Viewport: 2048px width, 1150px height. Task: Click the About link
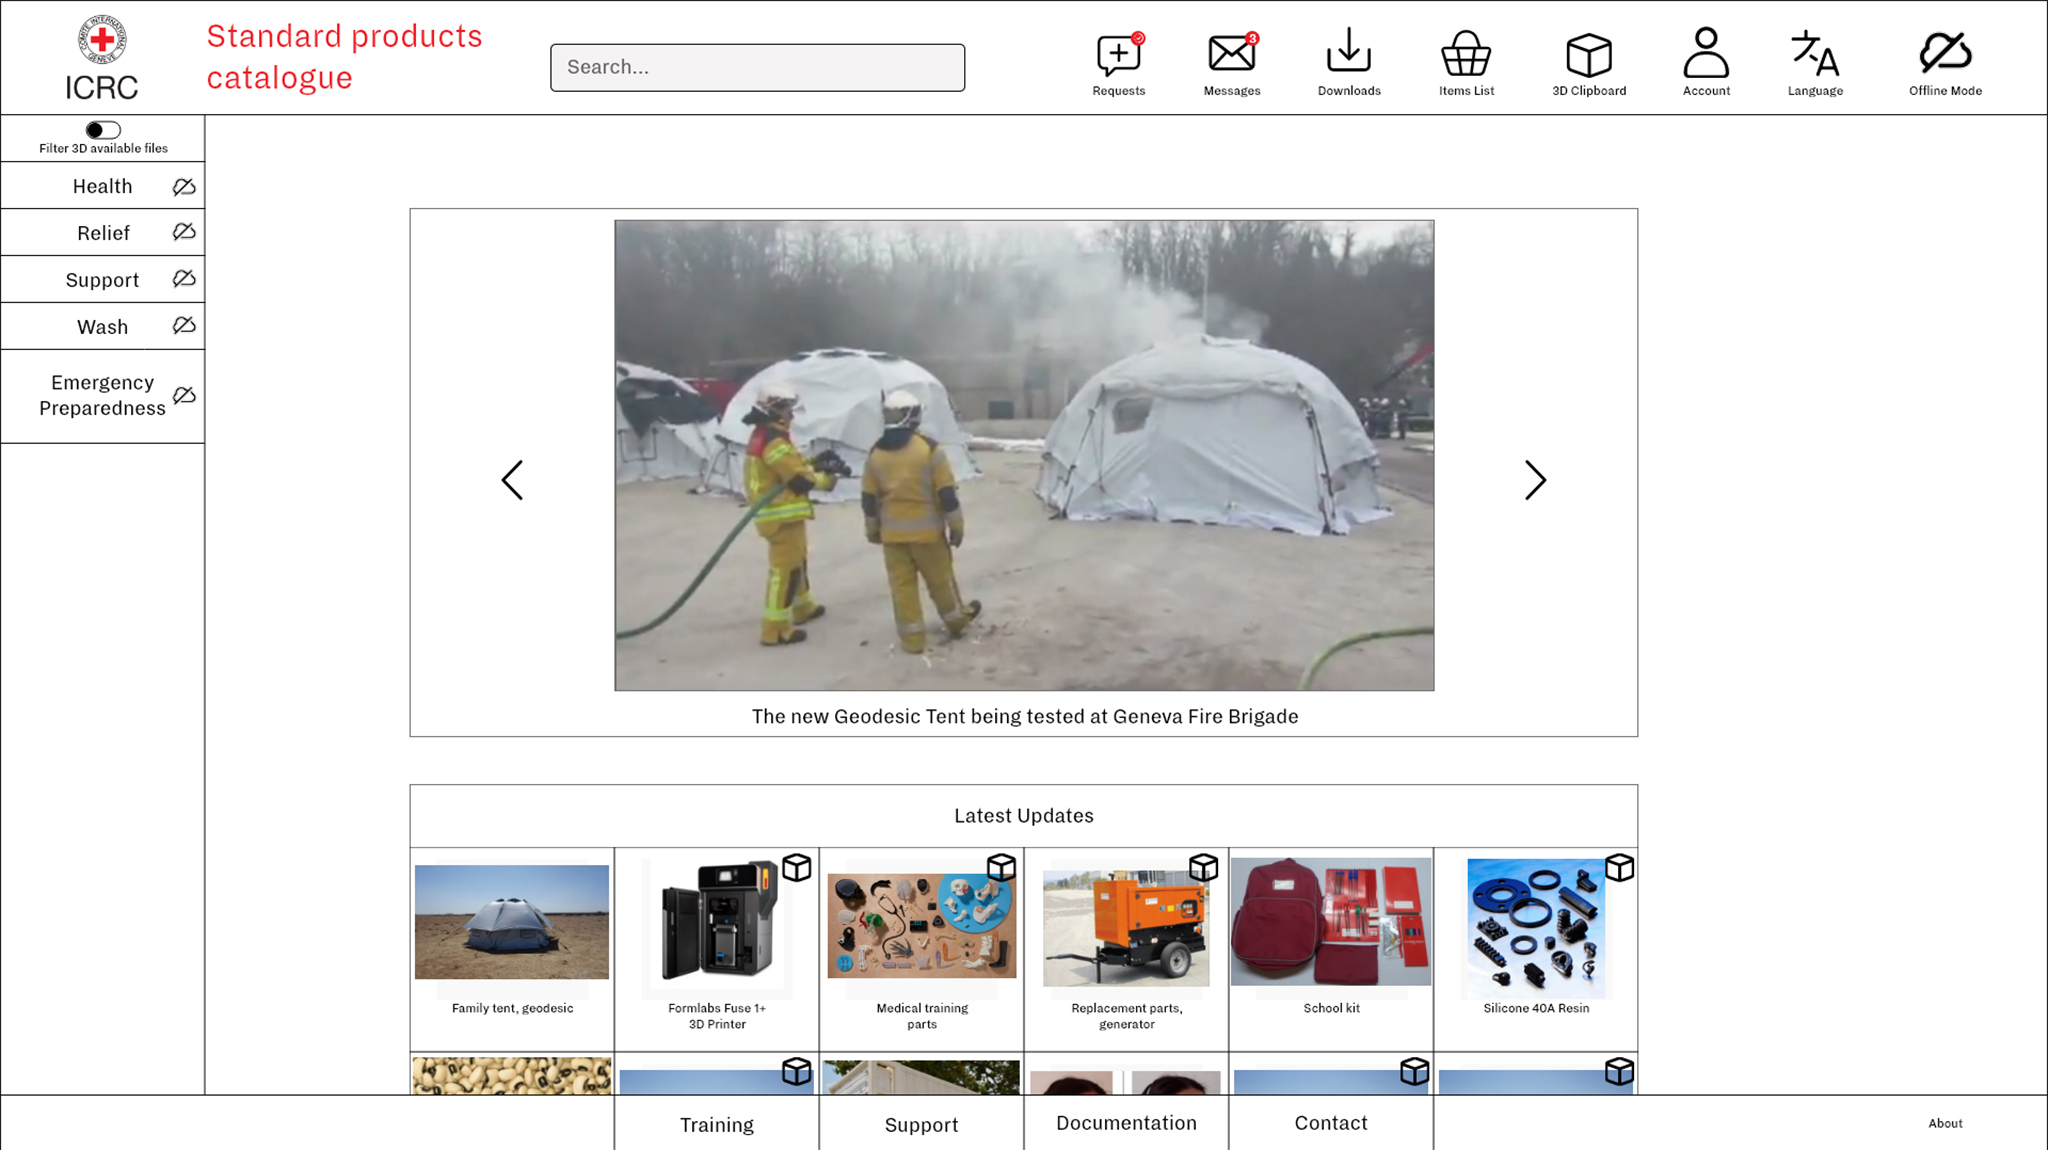[x=1944, y=1123]
